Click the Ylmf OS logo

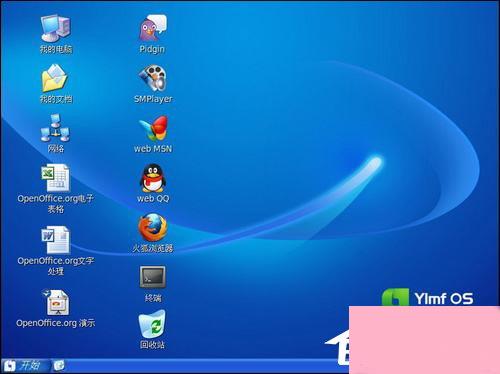(428, 298)
